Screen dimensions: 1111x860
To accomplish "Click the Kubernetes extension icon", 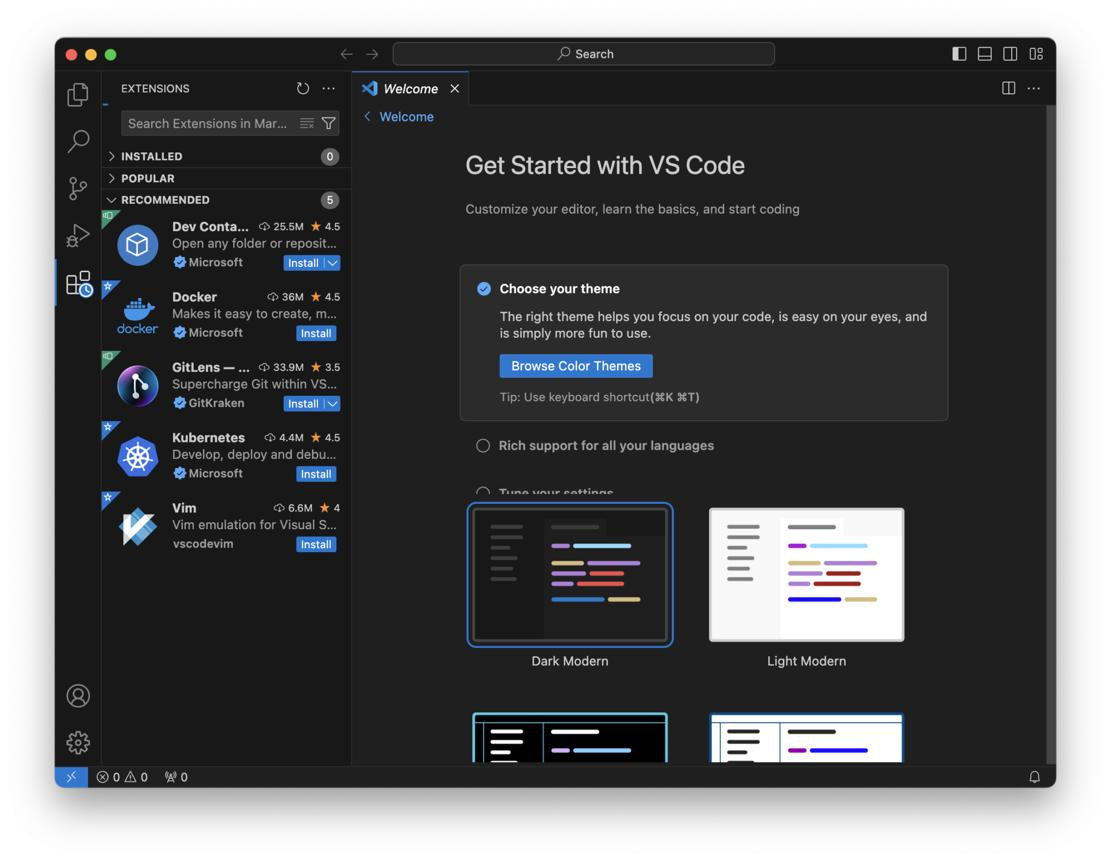I will coord(137,456).
